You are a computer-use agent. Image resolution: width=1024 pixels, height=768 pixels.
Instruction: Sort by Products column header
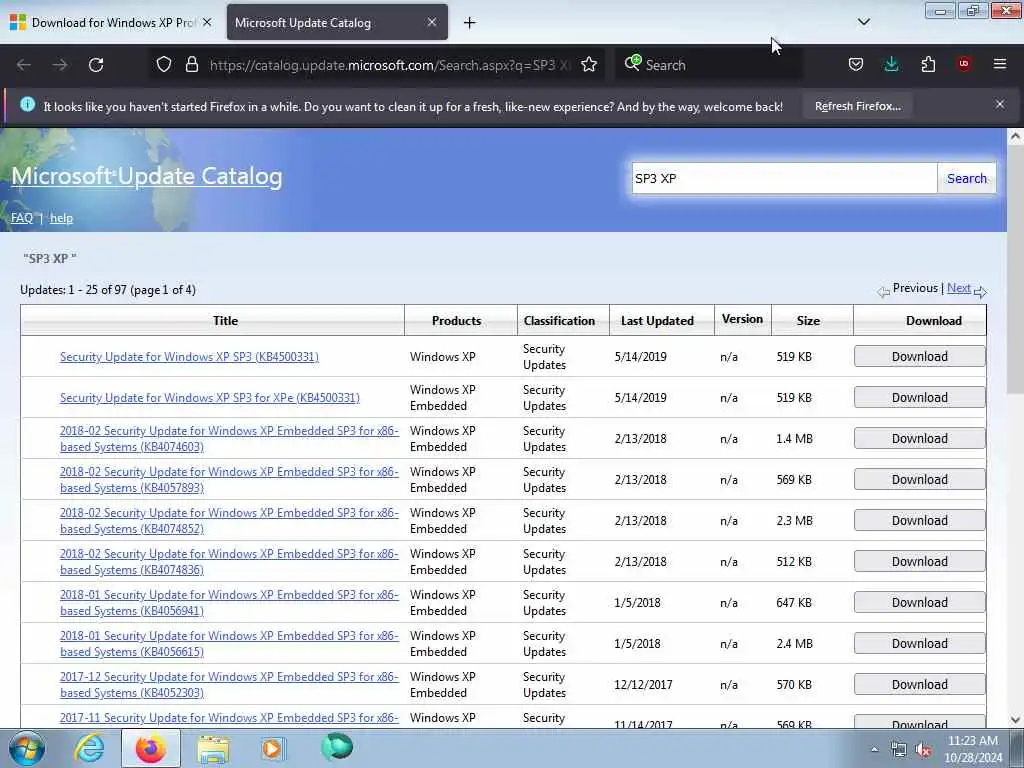point(456,321)
